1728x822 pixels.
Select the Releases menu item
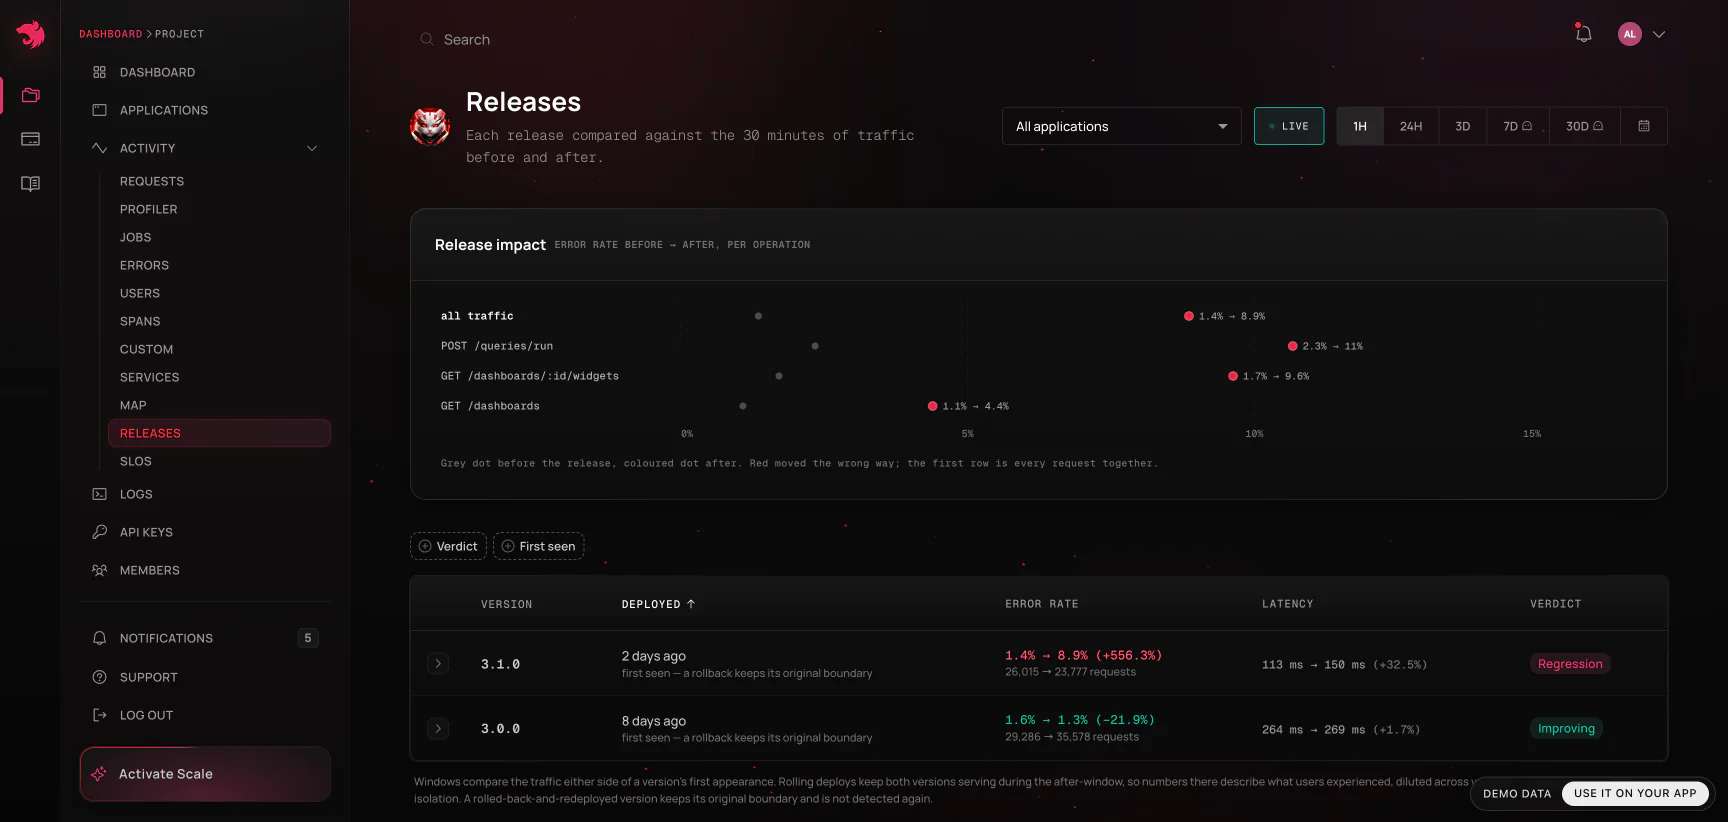pos(219,433)
